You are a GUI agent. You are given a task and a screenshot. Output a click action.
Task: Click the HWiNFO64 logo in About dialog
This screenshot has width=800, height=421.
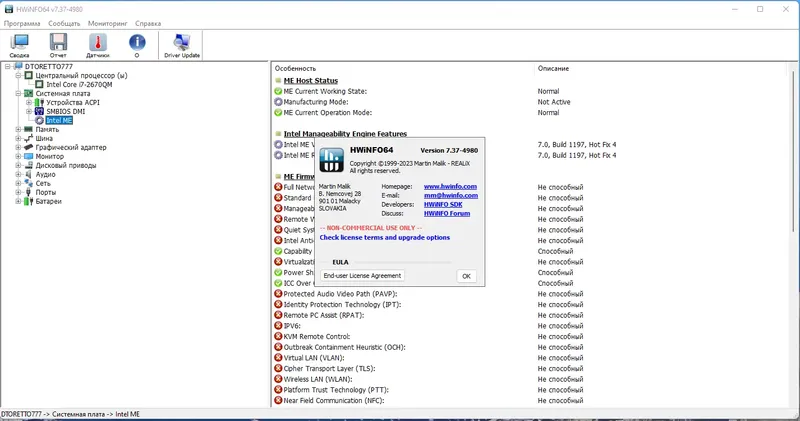click(x=331, y=160)
